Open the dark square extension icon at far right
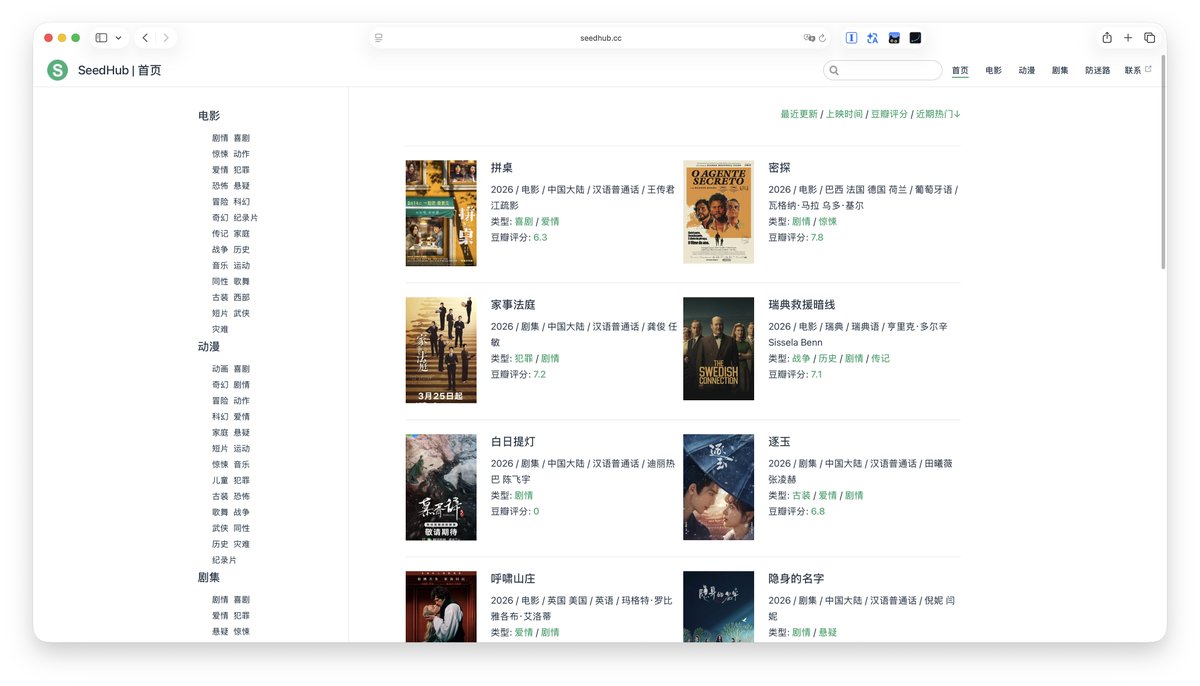Screen dimensions: 1200x686 click(x=915, y=38)
